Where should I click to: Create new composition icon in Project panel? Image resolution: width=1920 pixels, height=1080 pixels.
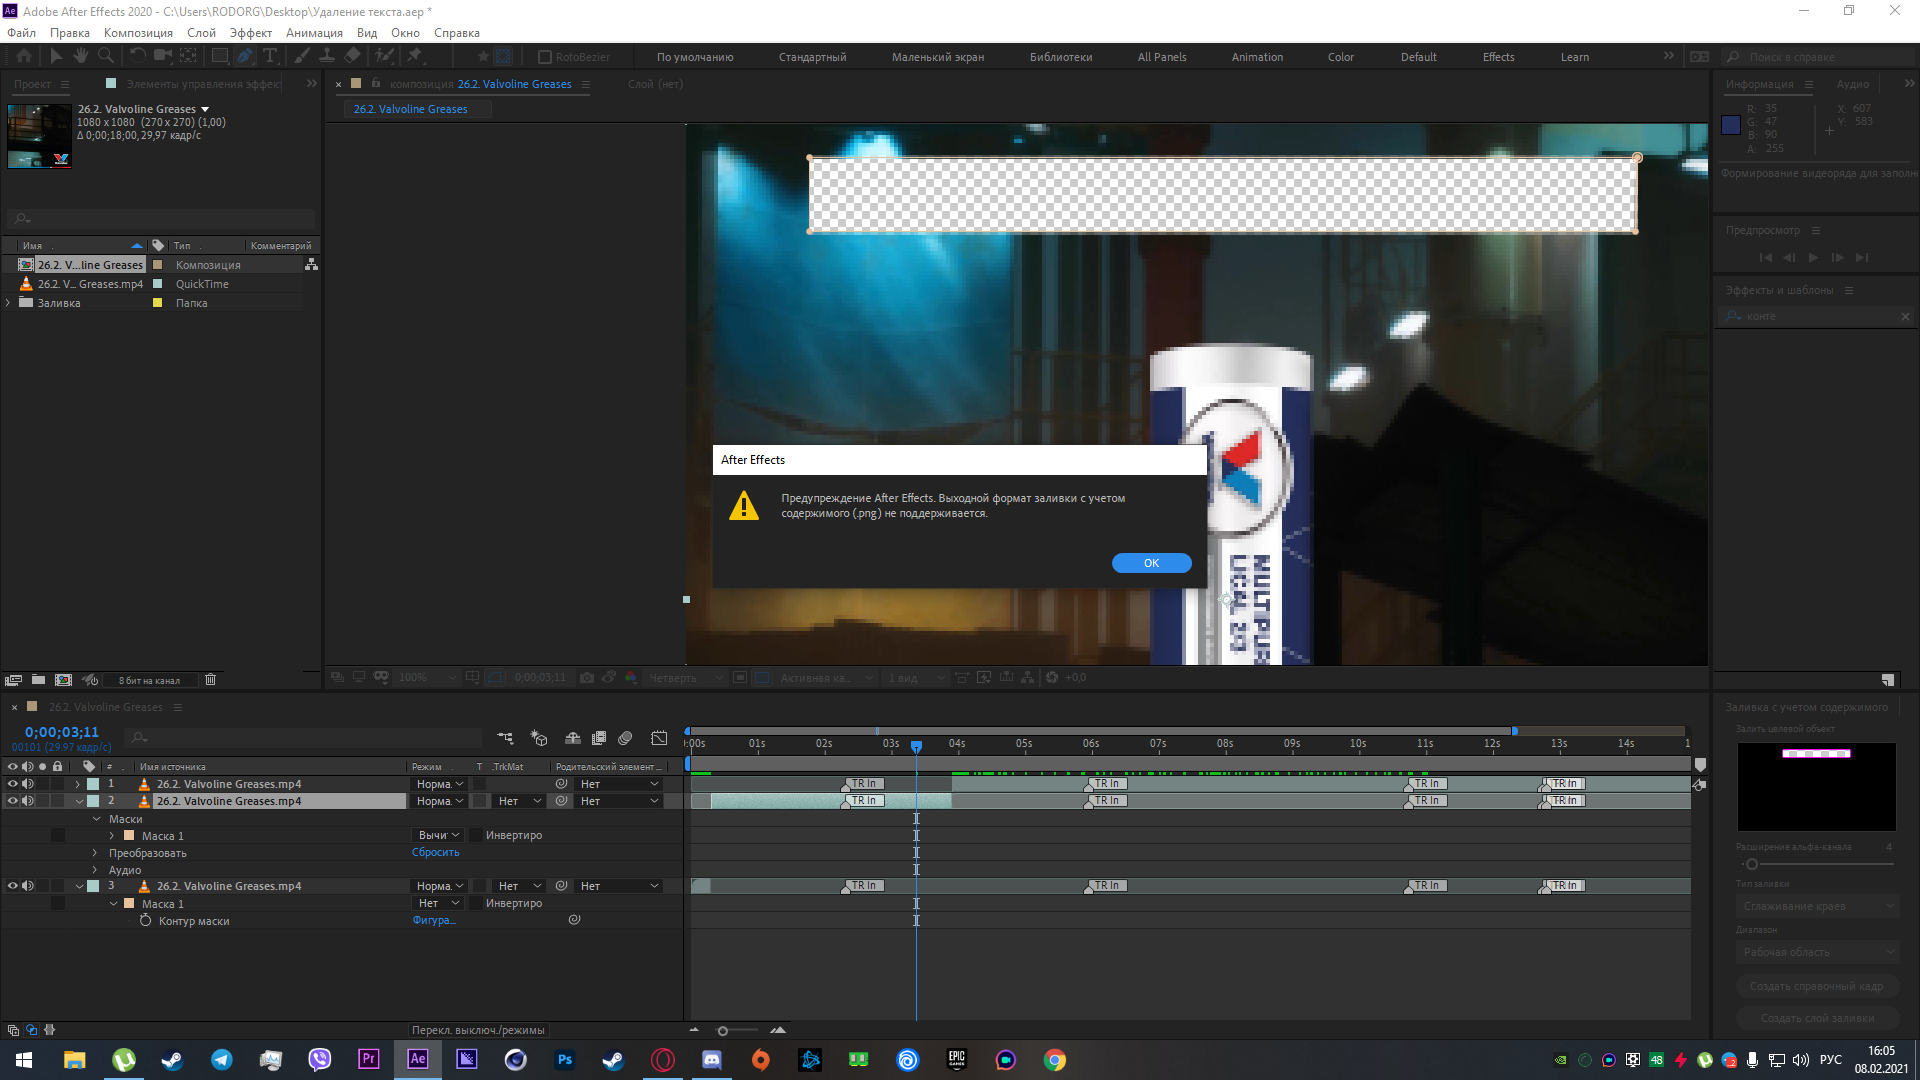[x=63, y=680]
